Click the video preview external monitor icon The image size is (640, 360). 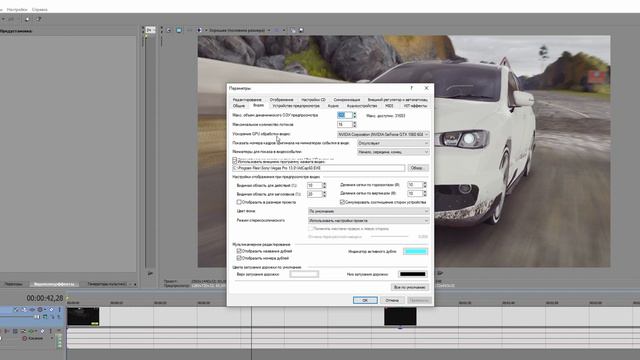coord(179,30)
